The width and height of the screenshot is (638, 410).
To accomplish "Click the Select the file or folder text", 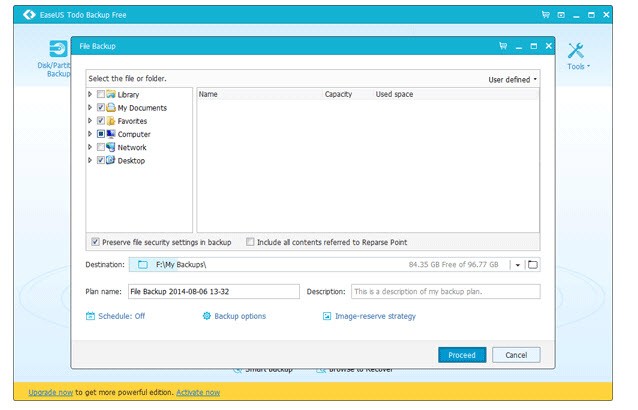I will (x=127, y=79).
